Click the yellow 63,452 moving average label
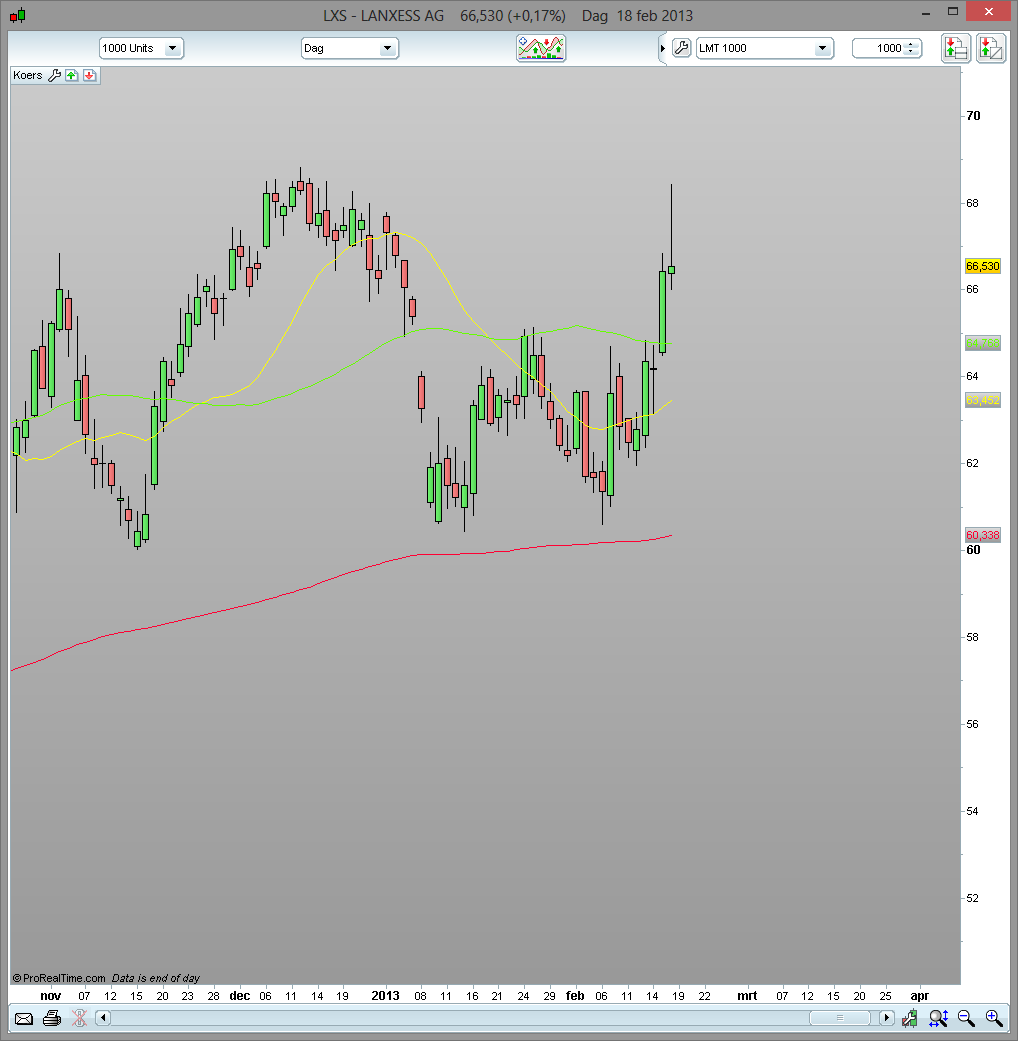The image size is (1018, 1041). [x=982, y=400]
